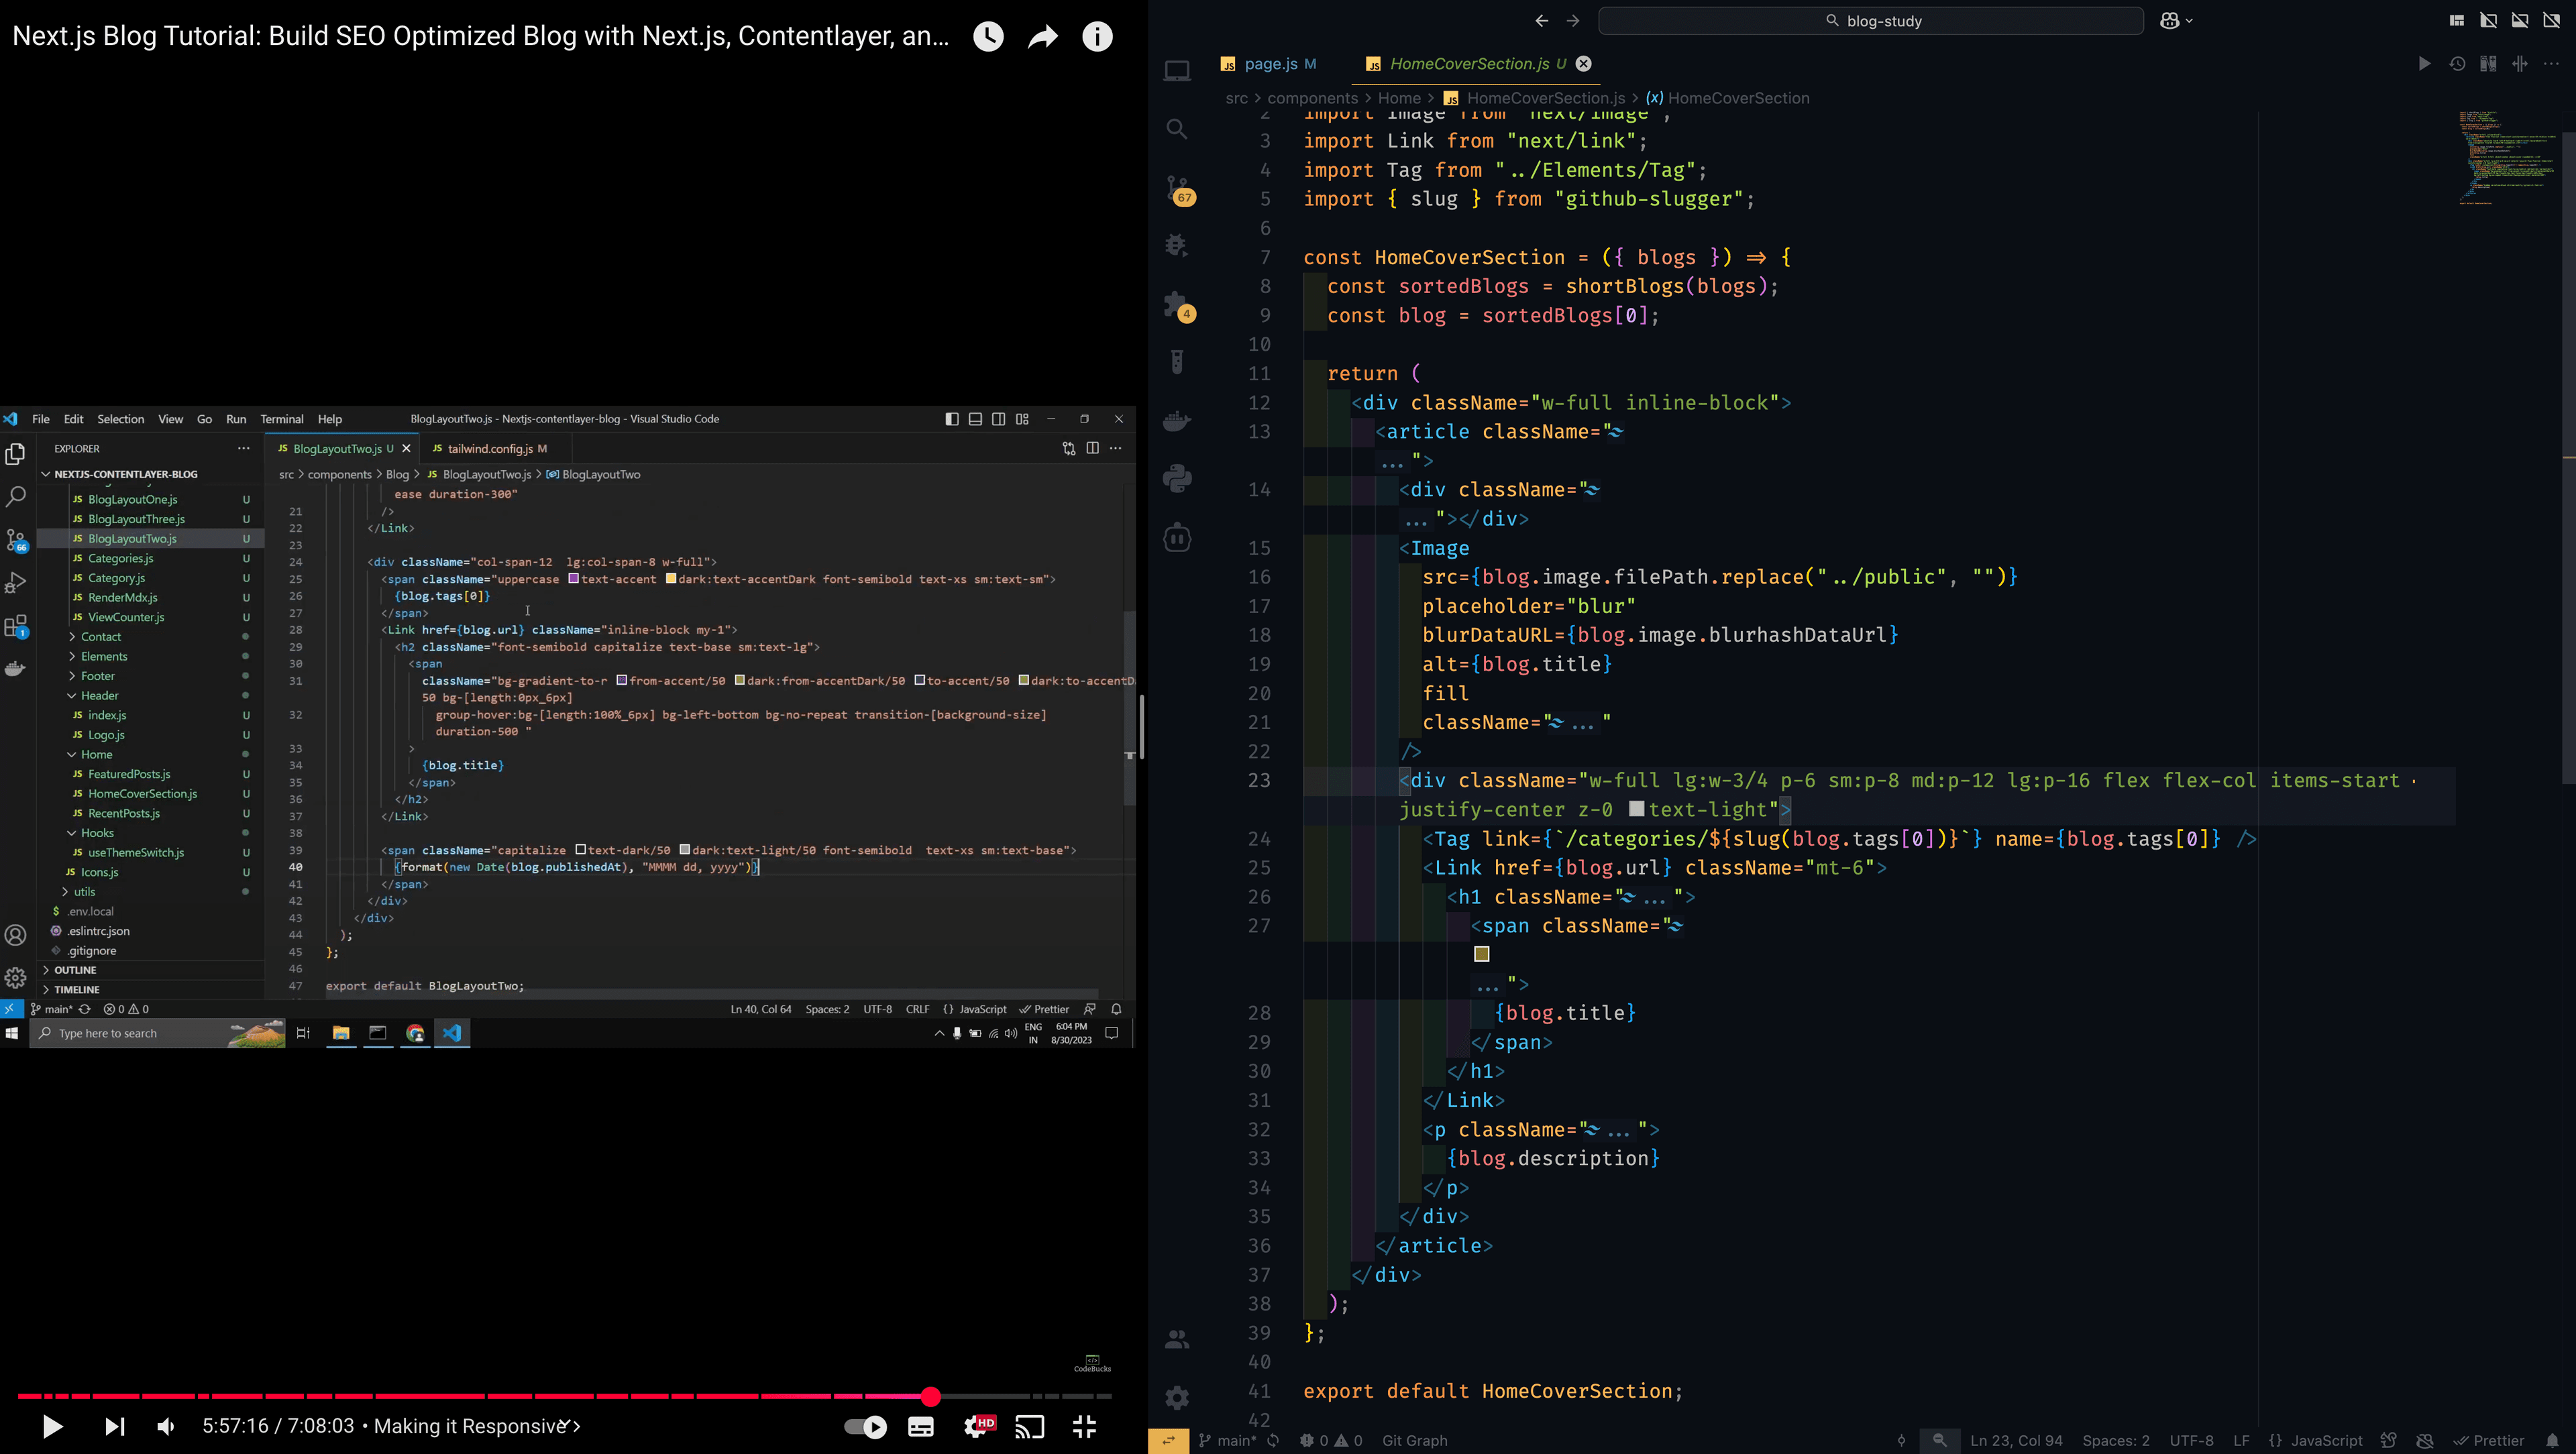Screen dimensions: 2576x1454
Task: Go forward with the right arrow
Action: [x=1573, y=20]
